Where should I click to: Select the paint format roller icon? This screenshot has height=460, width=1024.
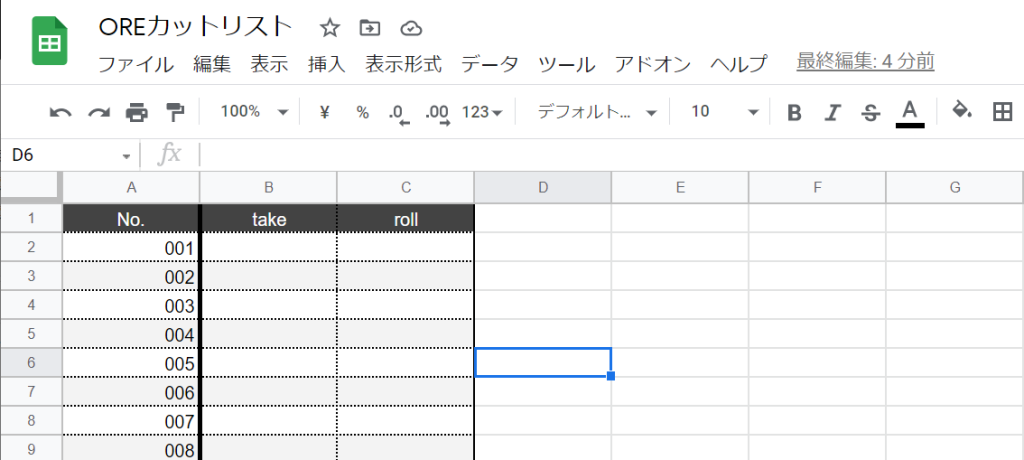coord(175,112)
